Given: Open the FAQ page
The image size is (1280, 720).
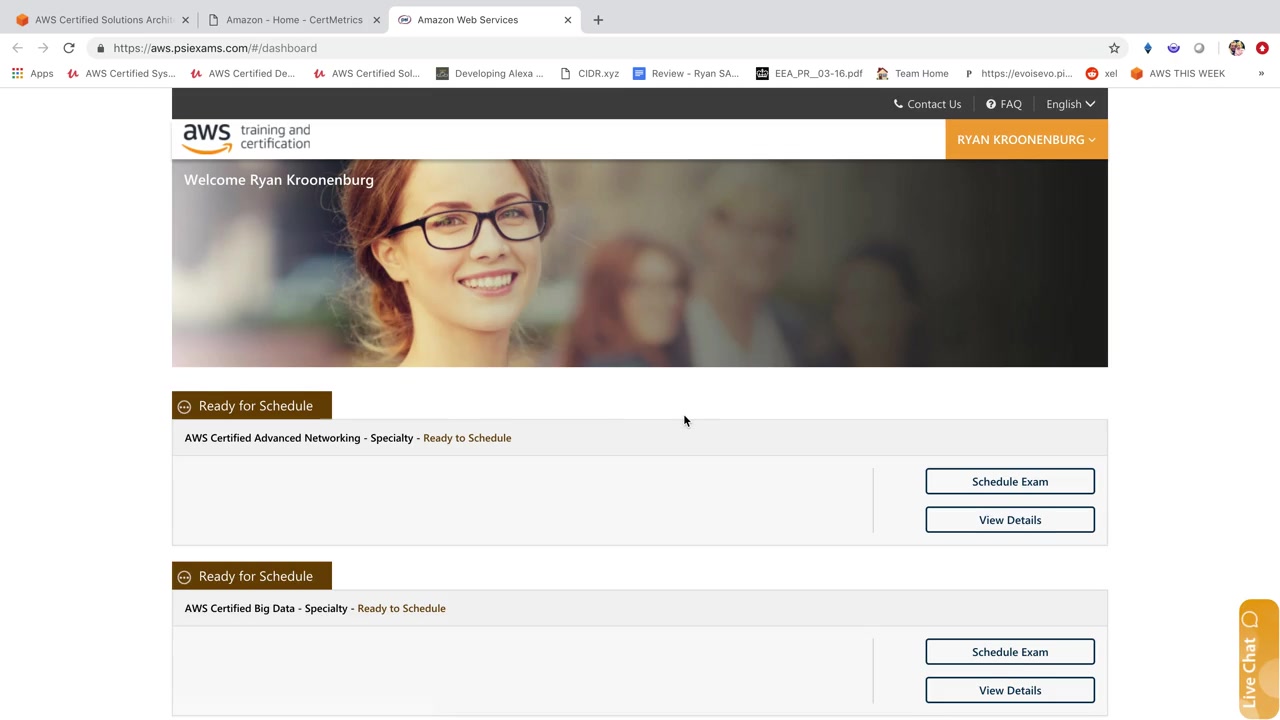Looking at the screenshot, I should tap(1004, 104).
